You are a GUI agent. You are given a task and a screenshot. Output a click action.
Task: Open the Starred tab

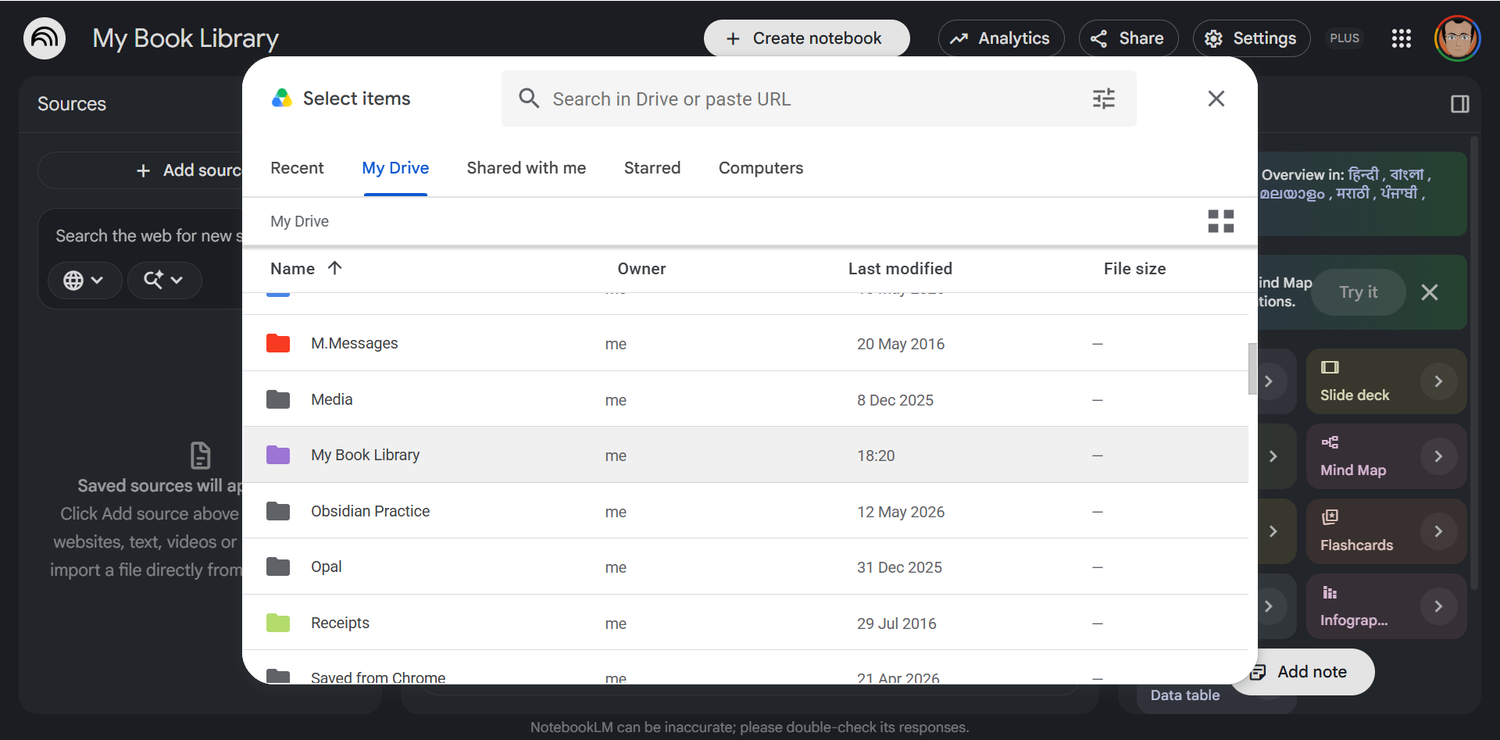652,168
